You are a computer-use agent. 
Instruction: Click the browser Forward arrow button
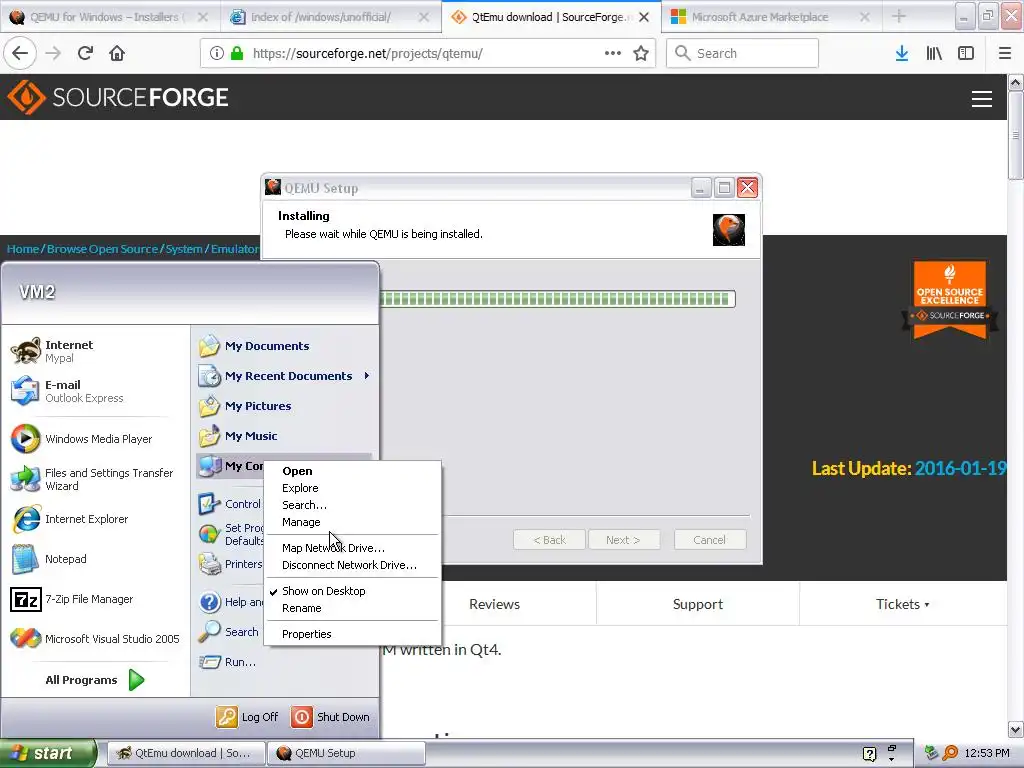pos(53,53)
